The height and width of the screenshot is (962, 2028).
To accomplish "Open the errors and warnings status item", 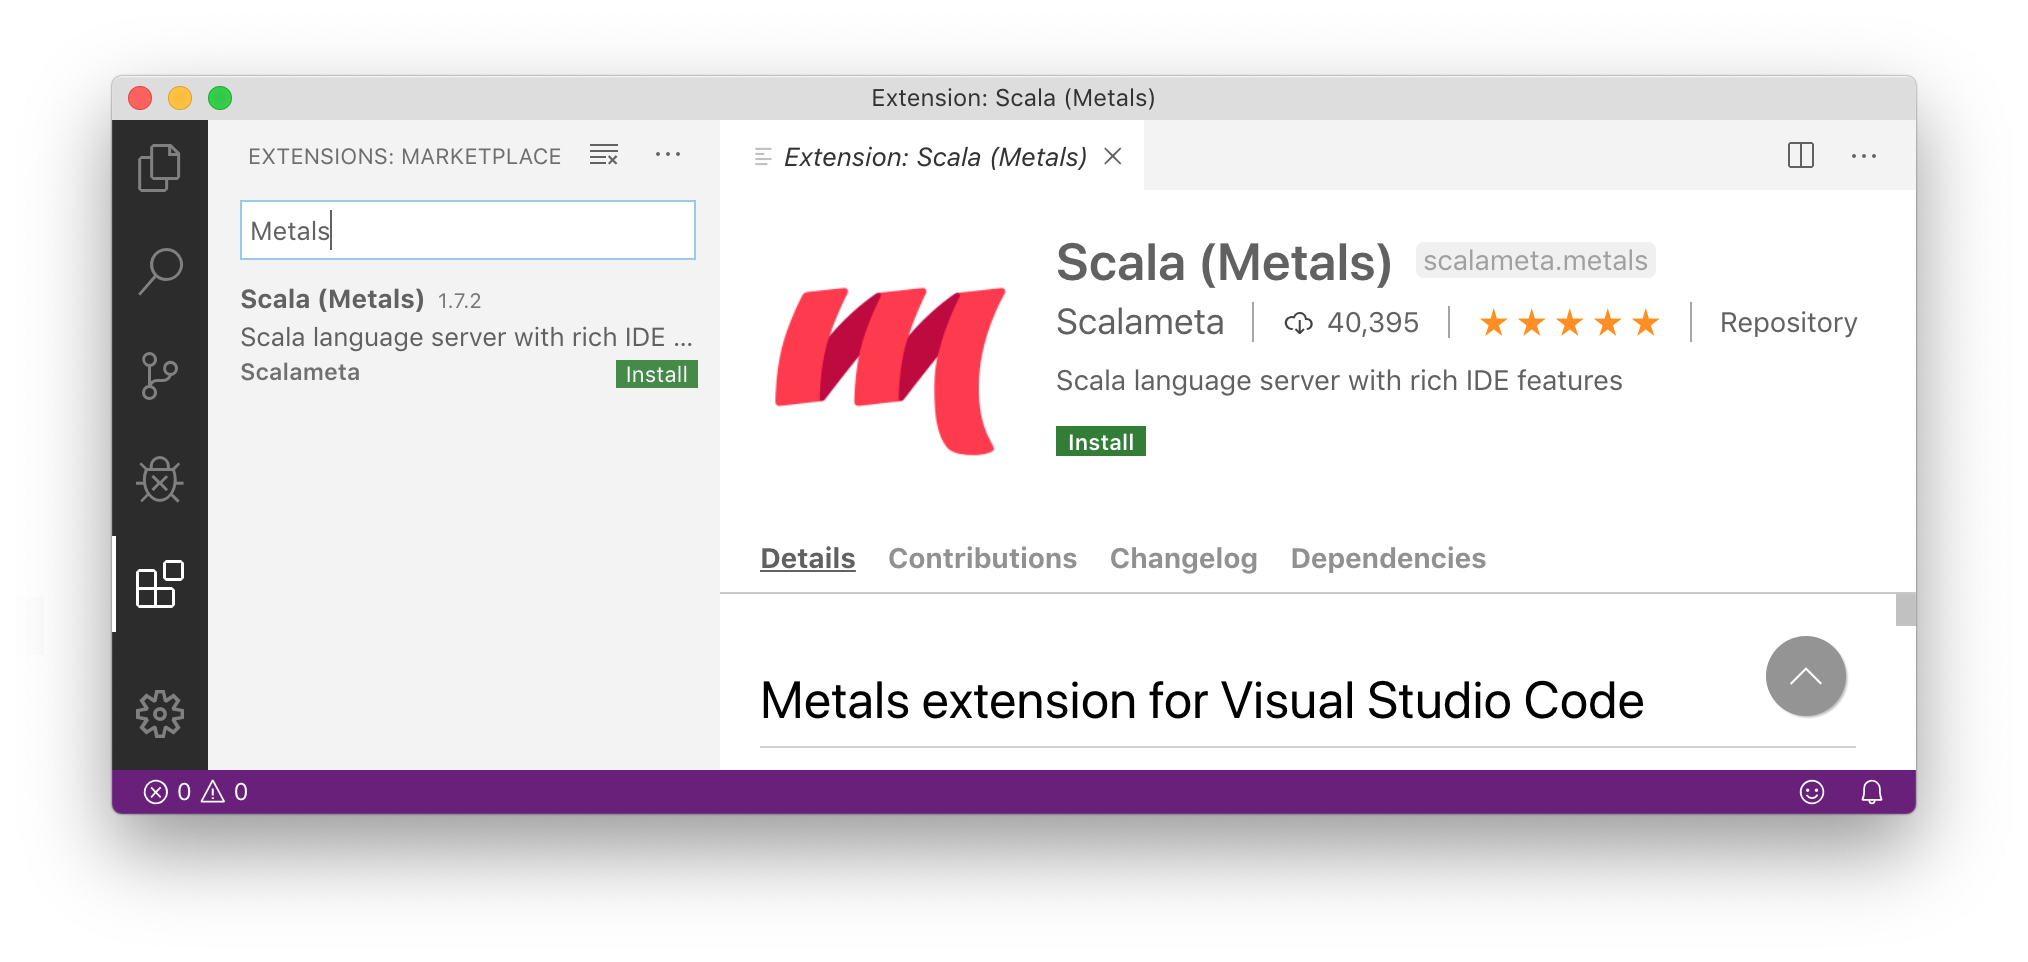I will pos(196,792).
